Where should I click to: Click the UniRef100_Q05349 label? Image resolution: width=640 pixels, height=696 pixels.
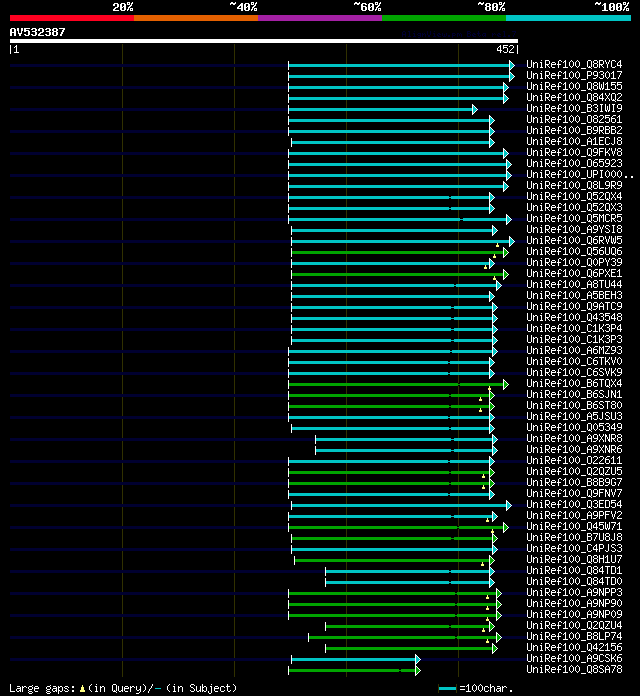574,427
